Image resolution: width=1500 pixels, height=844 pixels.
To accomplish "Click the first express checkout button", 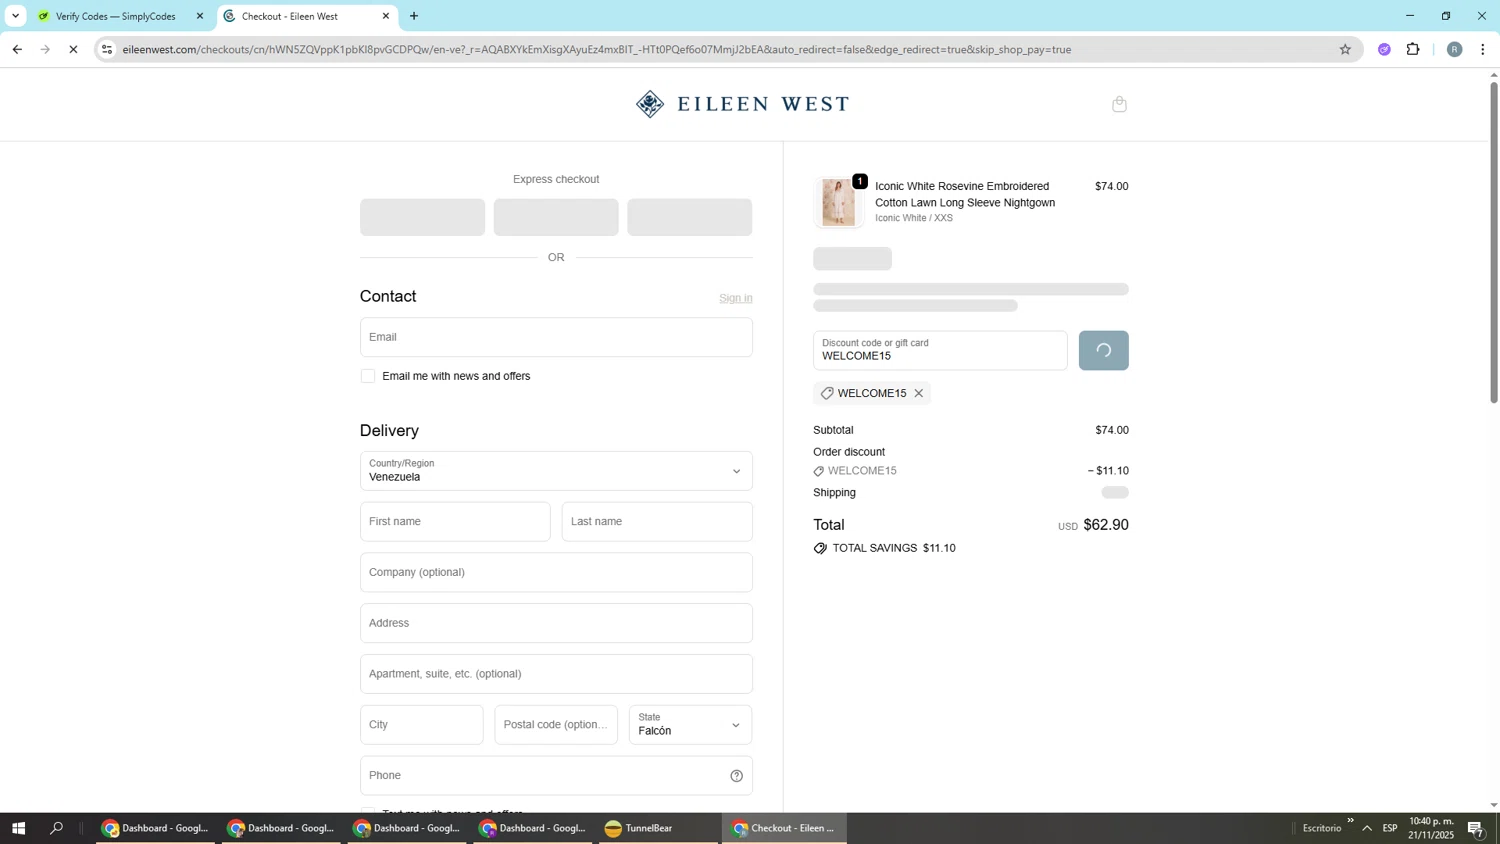I will coord(422,217).
